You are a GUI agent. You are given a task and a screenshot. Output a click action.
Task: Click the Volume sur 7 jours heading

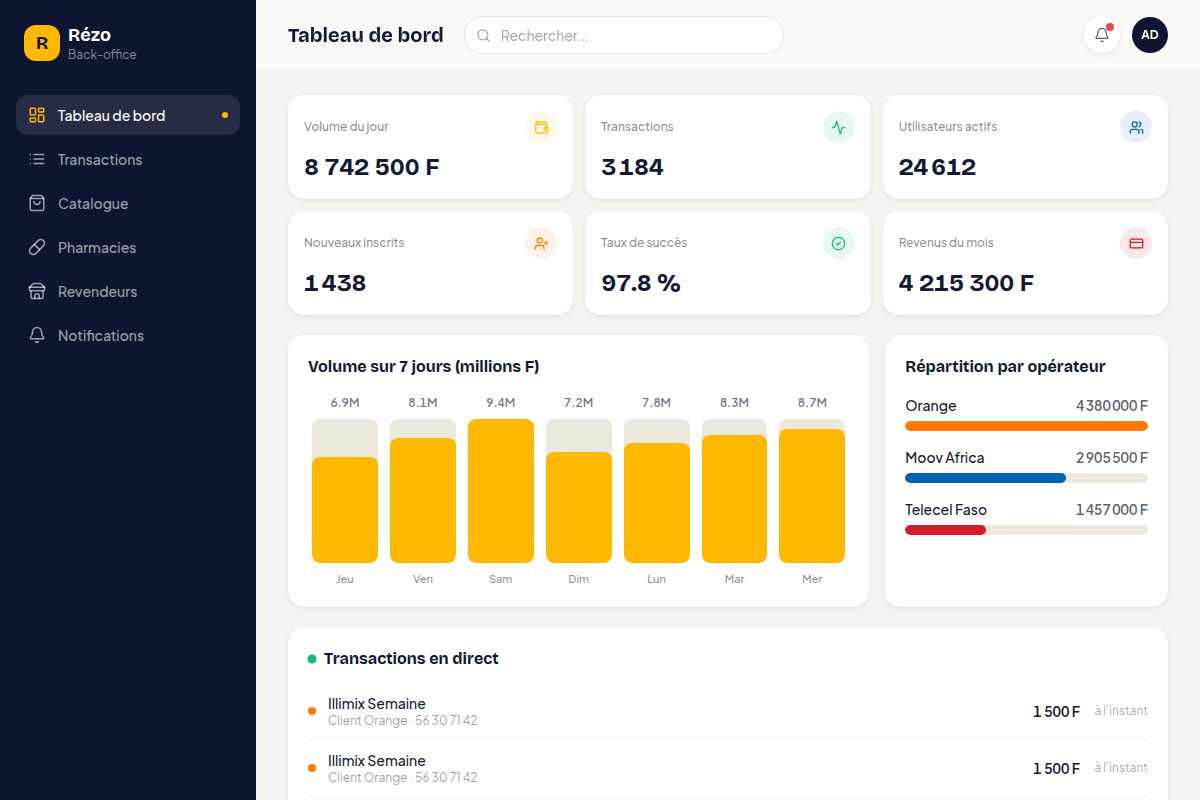[424, 367]
